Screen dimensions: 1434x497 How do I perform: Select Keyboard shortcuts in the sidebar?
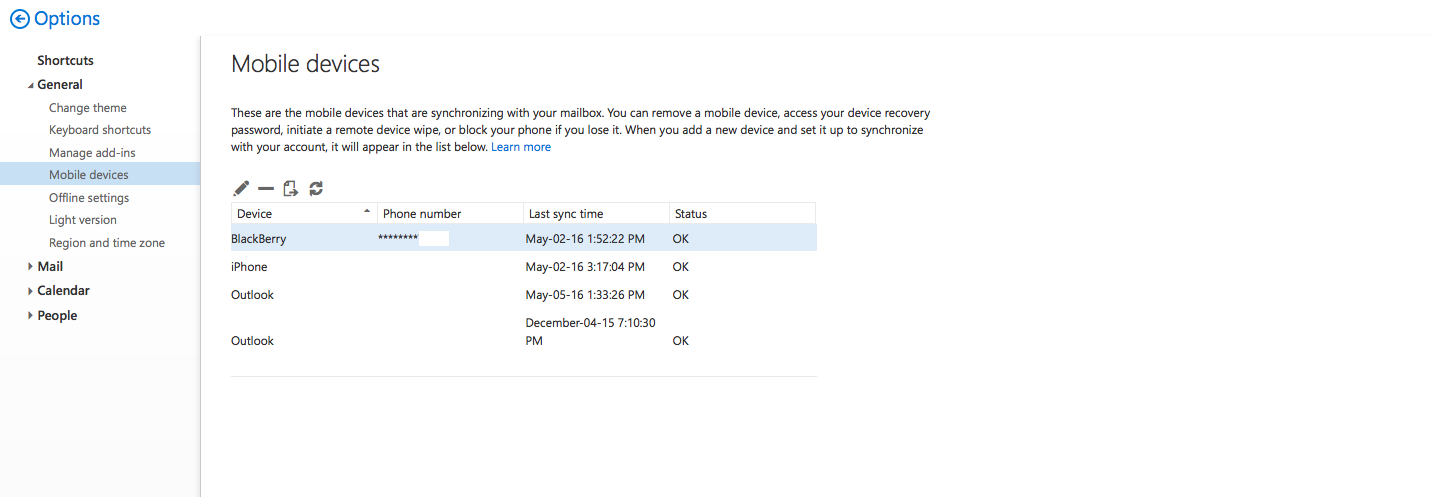[x=100, y=130]
